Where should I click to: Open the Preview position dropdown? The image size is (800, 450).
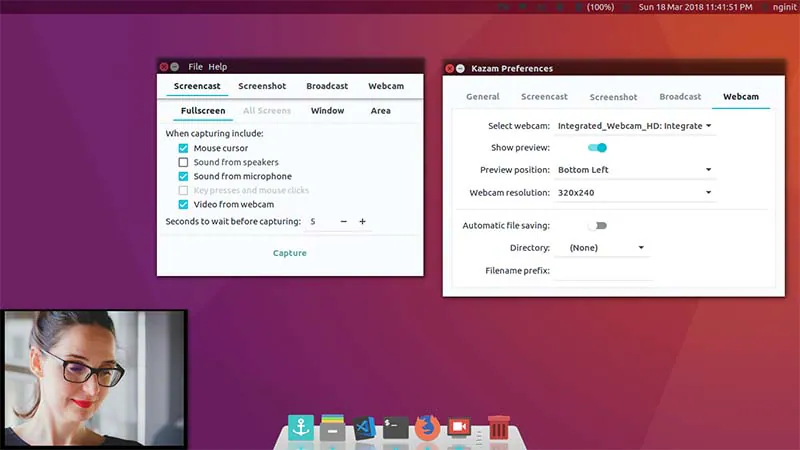tap(635, 169)
